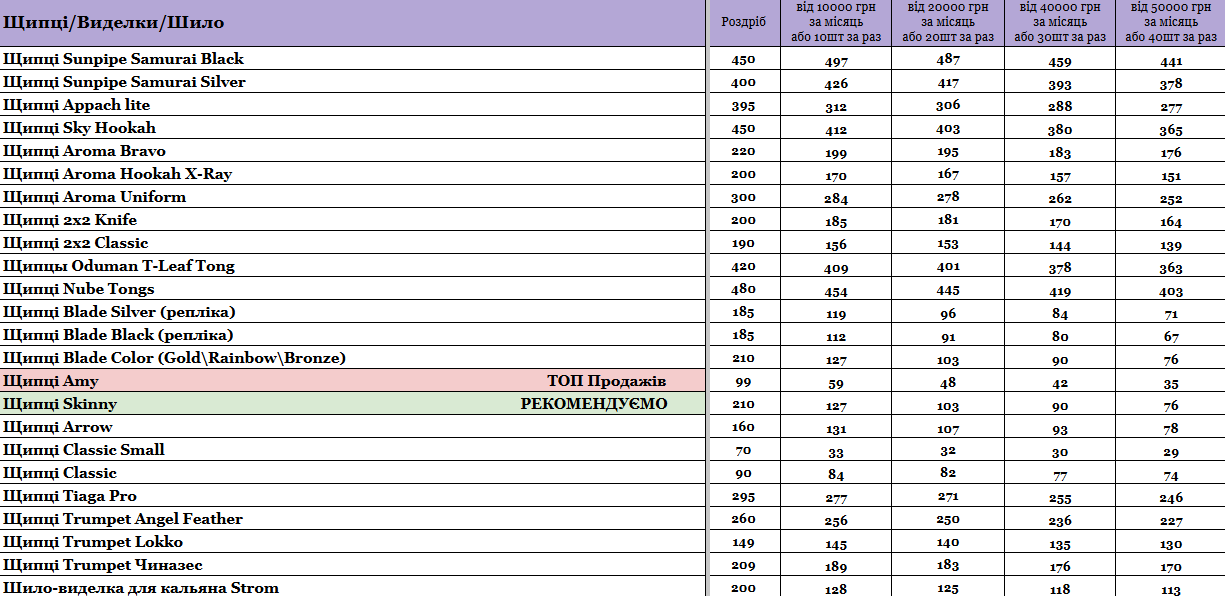Select the Щипці Blade Black (репліка) cell
Viewport: 1225px width, 596px height.
pos(353,335)
